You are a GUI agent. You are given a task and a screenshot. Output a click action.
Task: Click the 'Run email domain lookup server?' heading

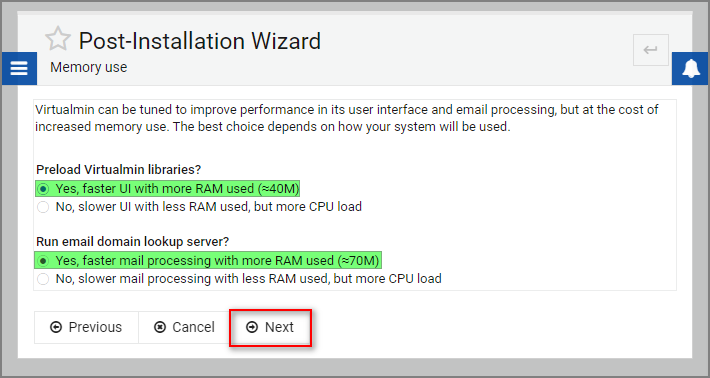click(133, 241)
